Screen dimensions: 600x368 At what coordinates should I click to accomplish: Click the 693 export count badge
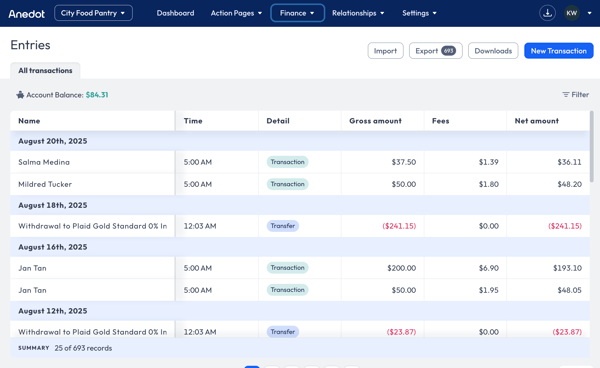point(448,51)
